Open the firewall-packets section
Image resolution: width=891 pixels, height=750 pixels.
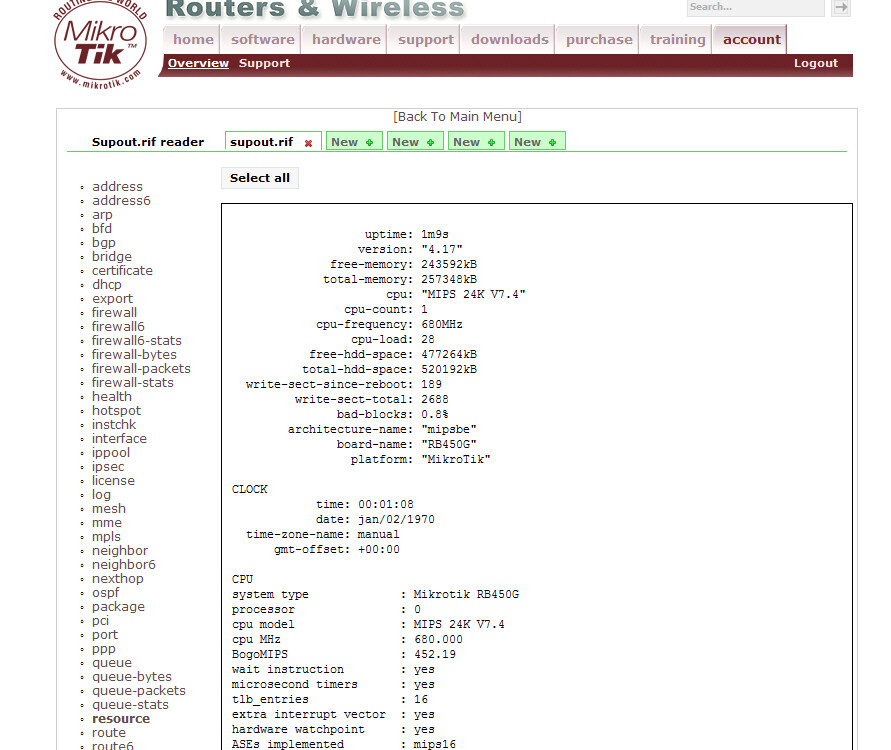click(x=141, y=369)
